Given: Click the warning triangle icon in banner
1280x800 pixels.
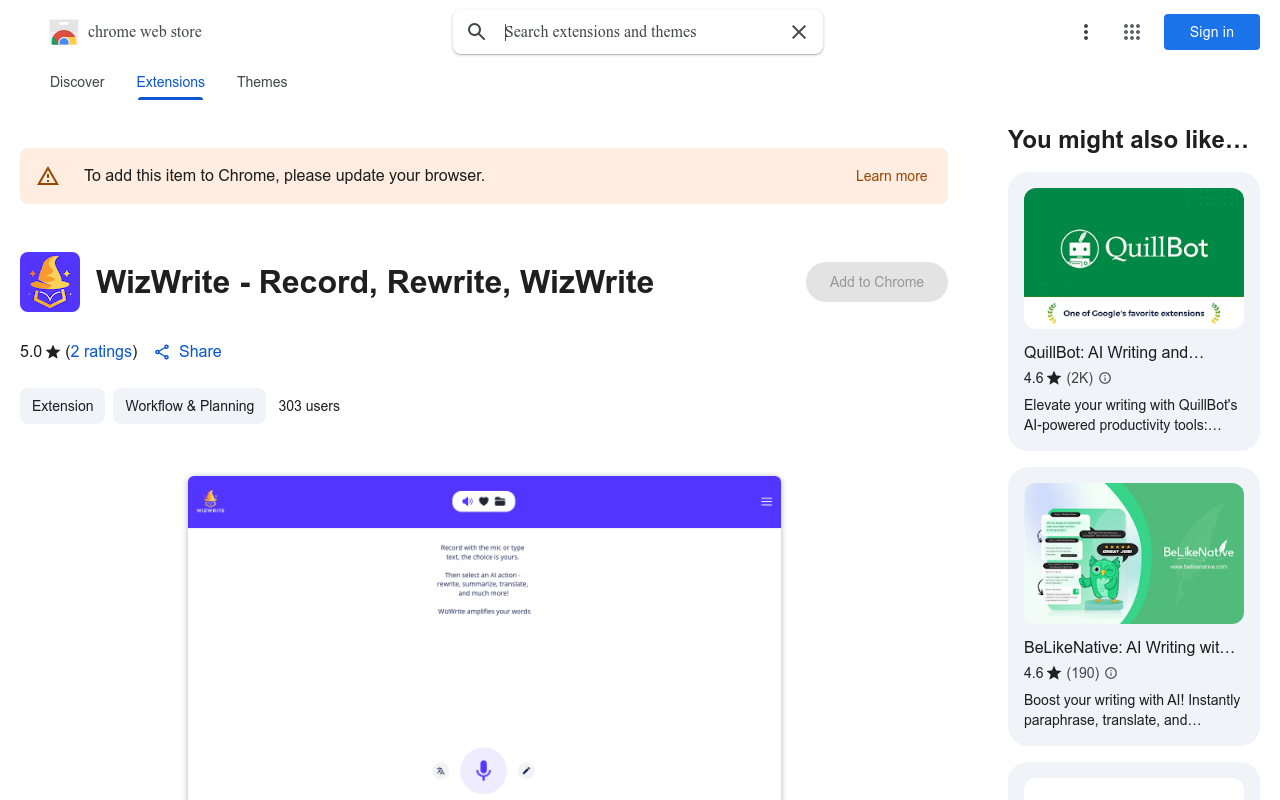Looking at the screenshot, I should click(x=48, y=176).
